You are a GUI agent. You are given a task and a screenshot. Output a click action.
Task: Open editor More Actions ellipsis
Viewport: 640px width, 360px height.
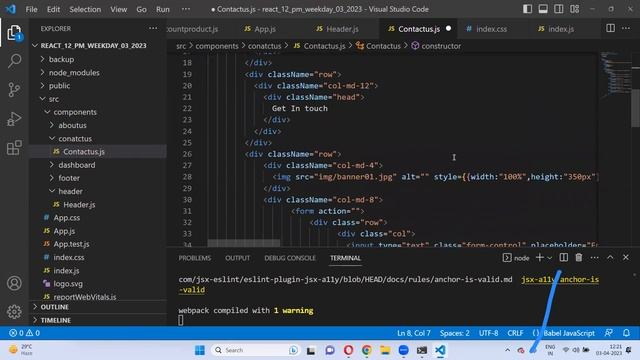(x=626, y=28)
